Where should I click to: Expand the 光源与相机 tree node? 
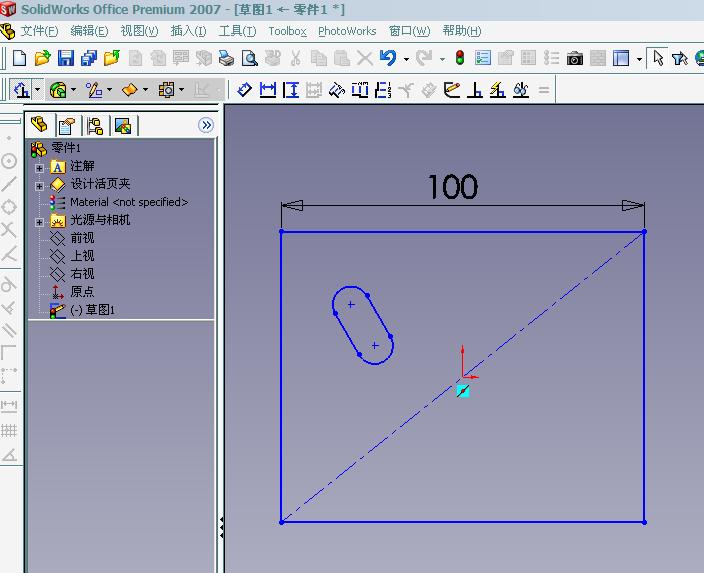tap(40, 222)
